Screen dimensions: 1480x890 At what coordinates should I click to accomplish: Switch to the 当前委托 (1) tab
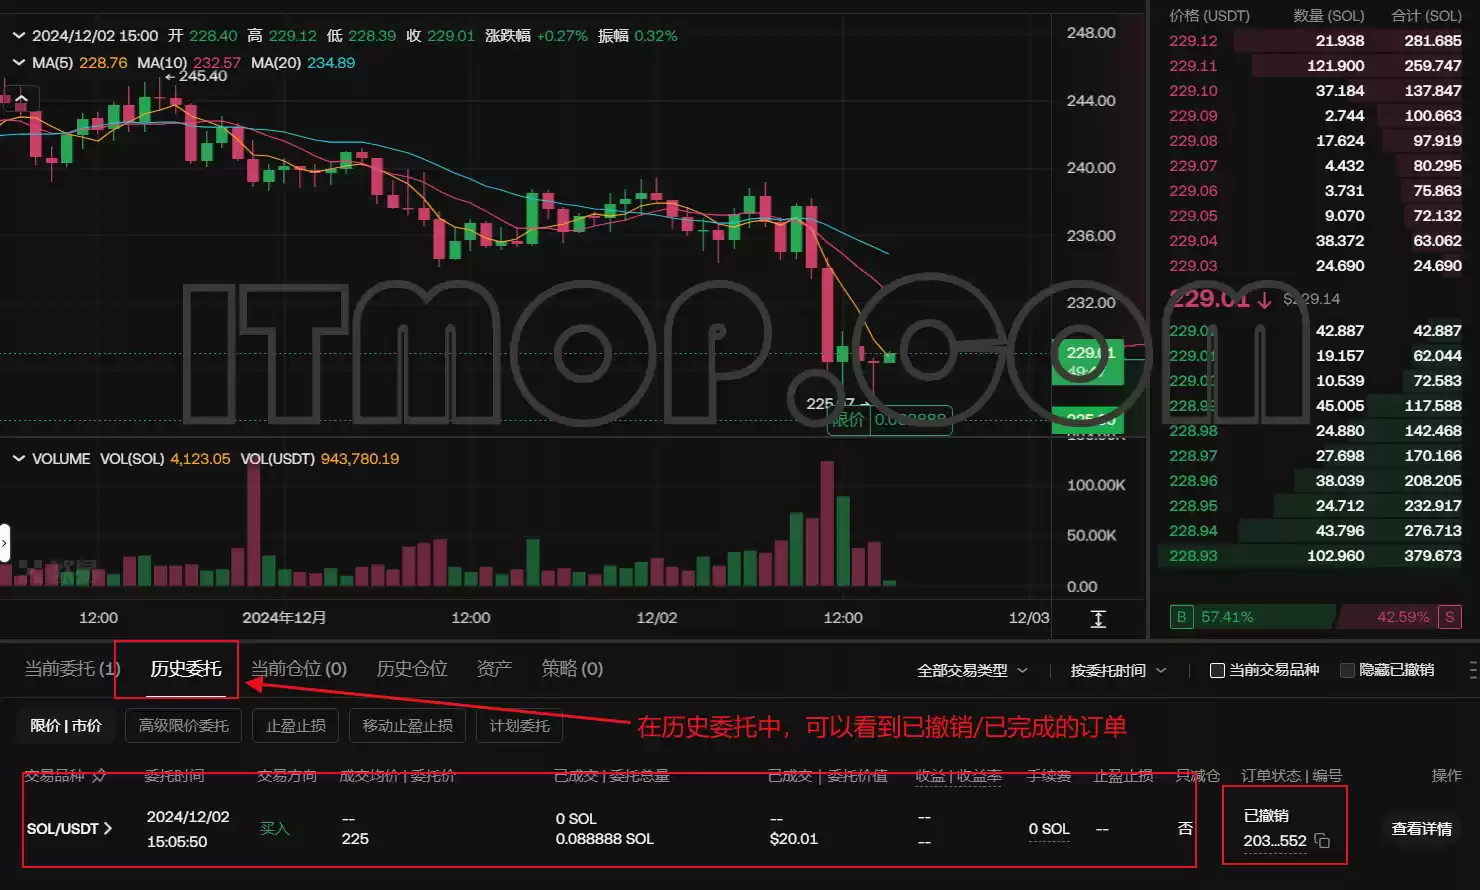[x=72, y=669]
